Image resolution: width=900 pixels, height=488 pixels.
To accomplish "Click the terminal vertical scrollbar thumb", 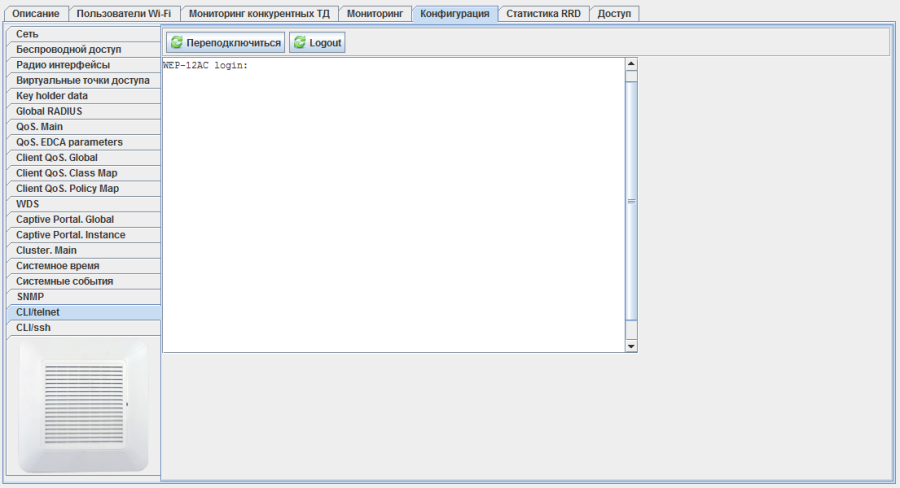I will coord(631,201).
